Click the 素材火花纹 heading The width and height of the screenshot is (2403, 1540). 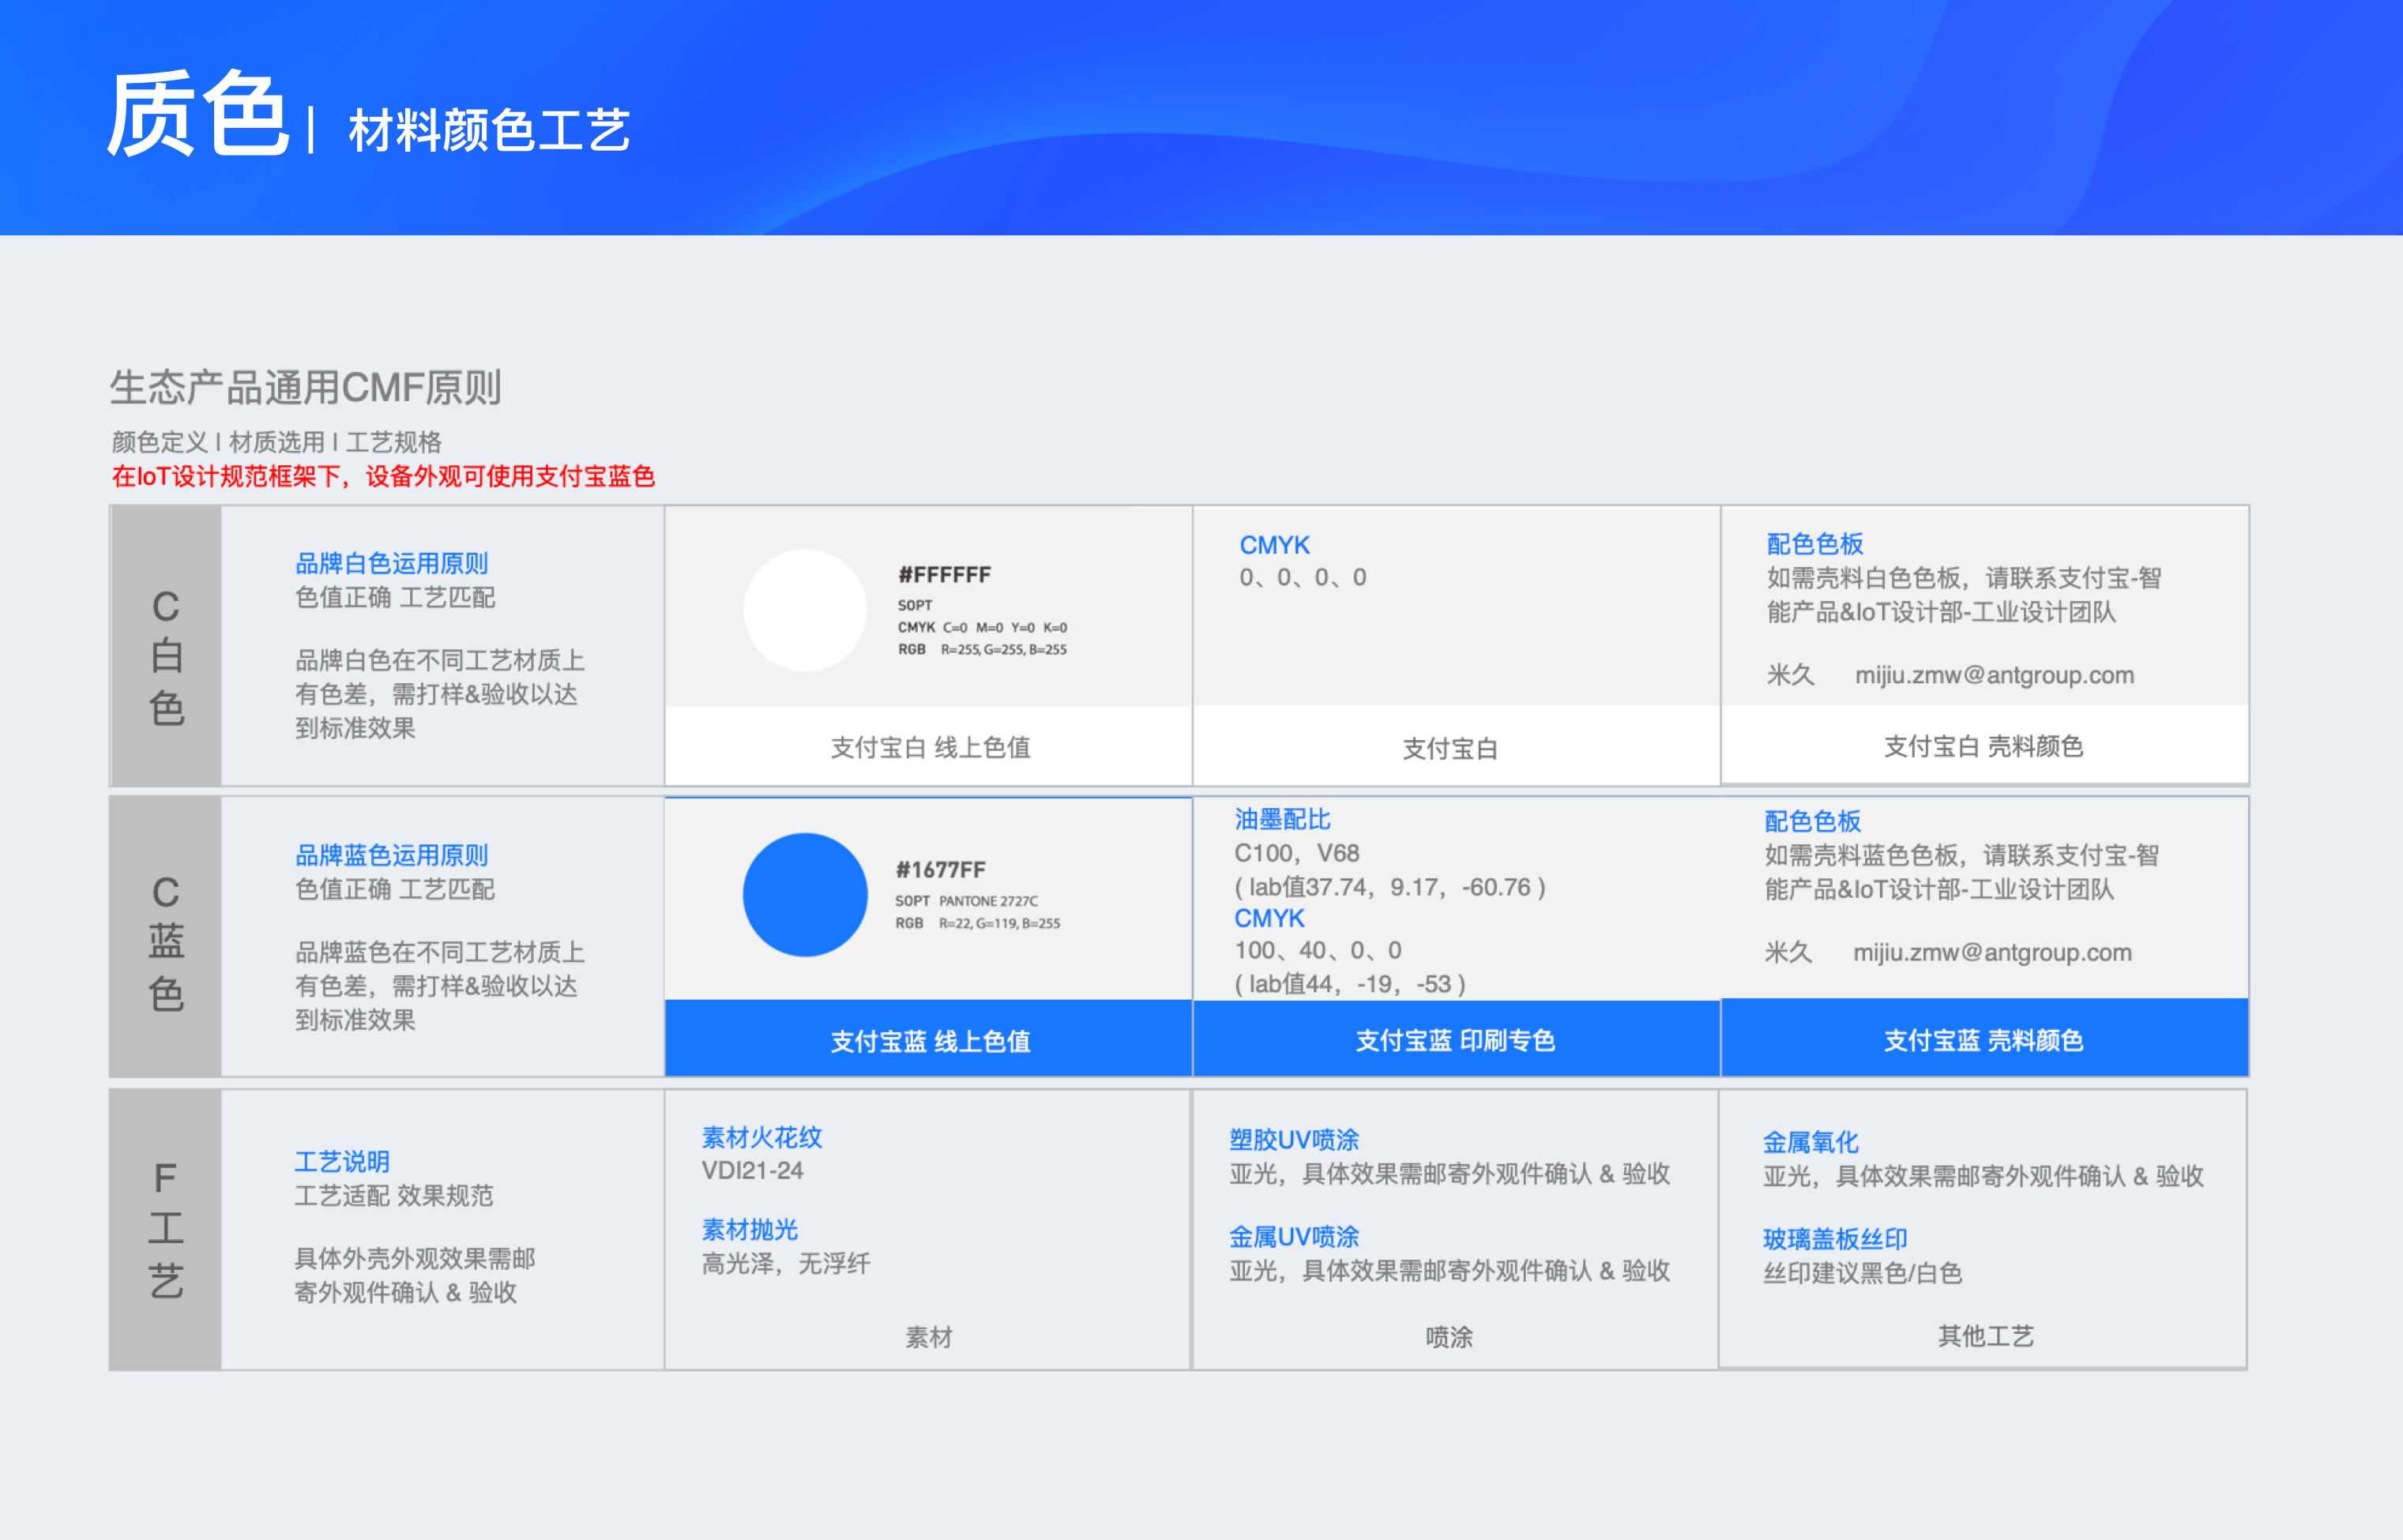click(761, 1137)
